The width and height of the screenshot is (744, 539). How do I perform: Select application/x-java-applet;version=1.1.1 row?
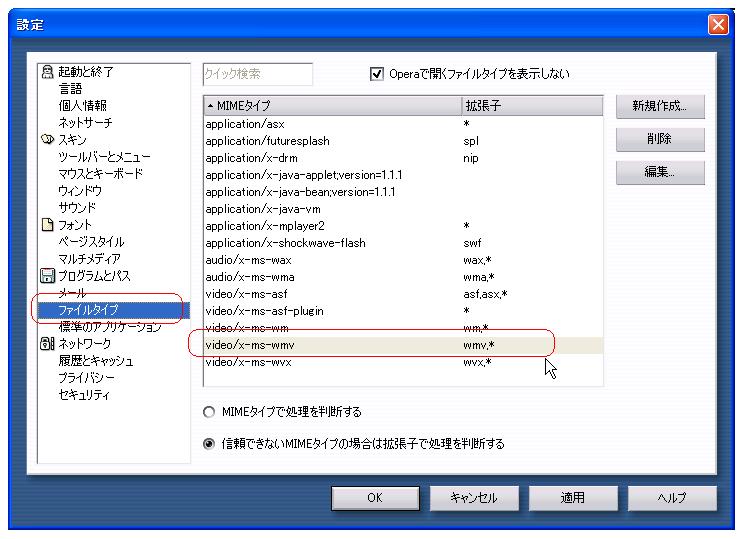coord(403,175)
